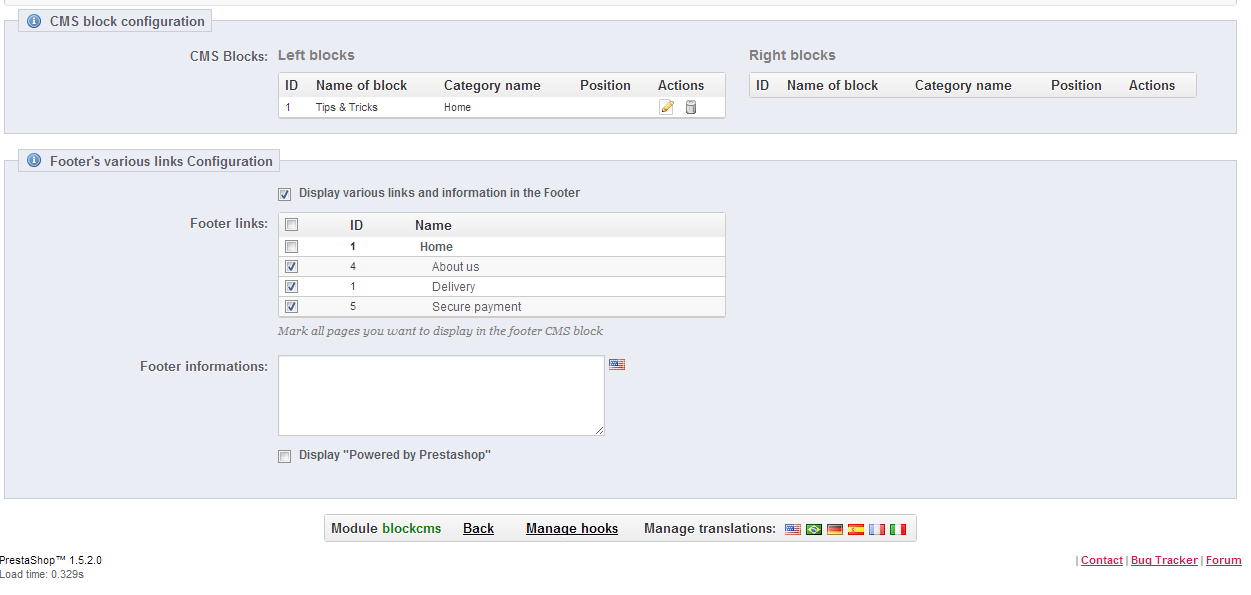Open the Forum footer link
This screenshot has height=595, width=1251.
1224,561
